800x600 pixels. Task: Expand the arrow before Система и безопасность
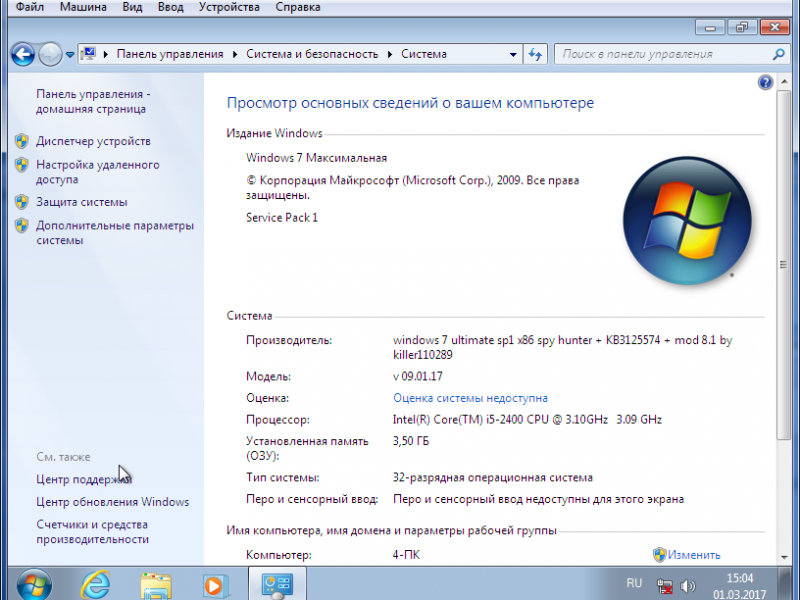click(x=235, y=54)
